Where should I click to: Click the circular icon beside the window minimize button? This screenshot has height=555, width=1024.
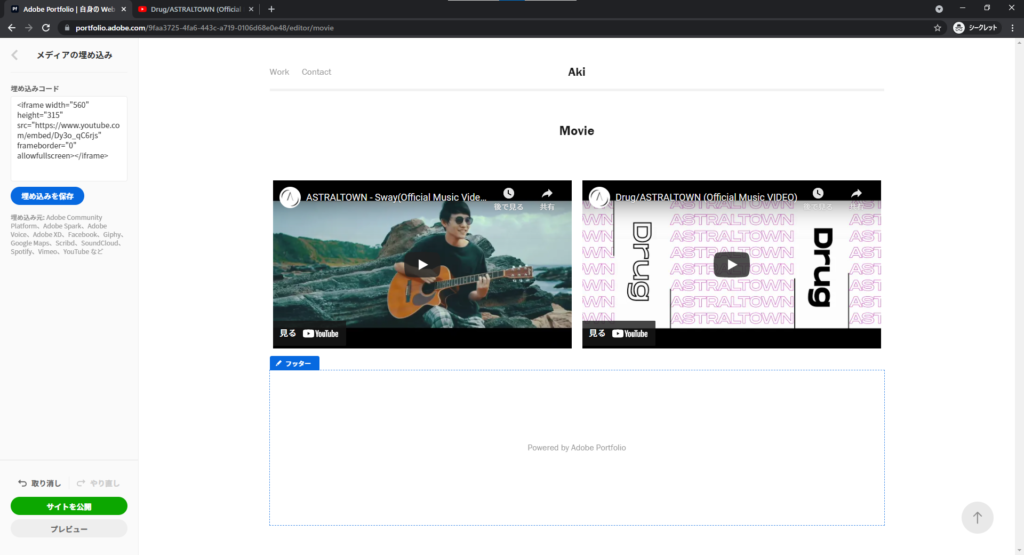pos(938,9)
